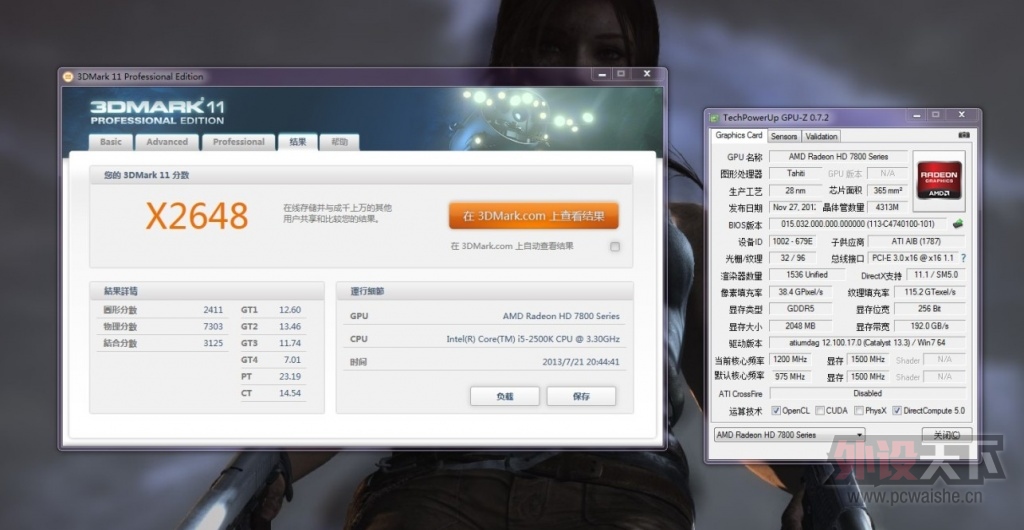Viewport: 1024px width, 530px height.
Task: Click the GT4 result 7.01
Action: click(292, 360)
